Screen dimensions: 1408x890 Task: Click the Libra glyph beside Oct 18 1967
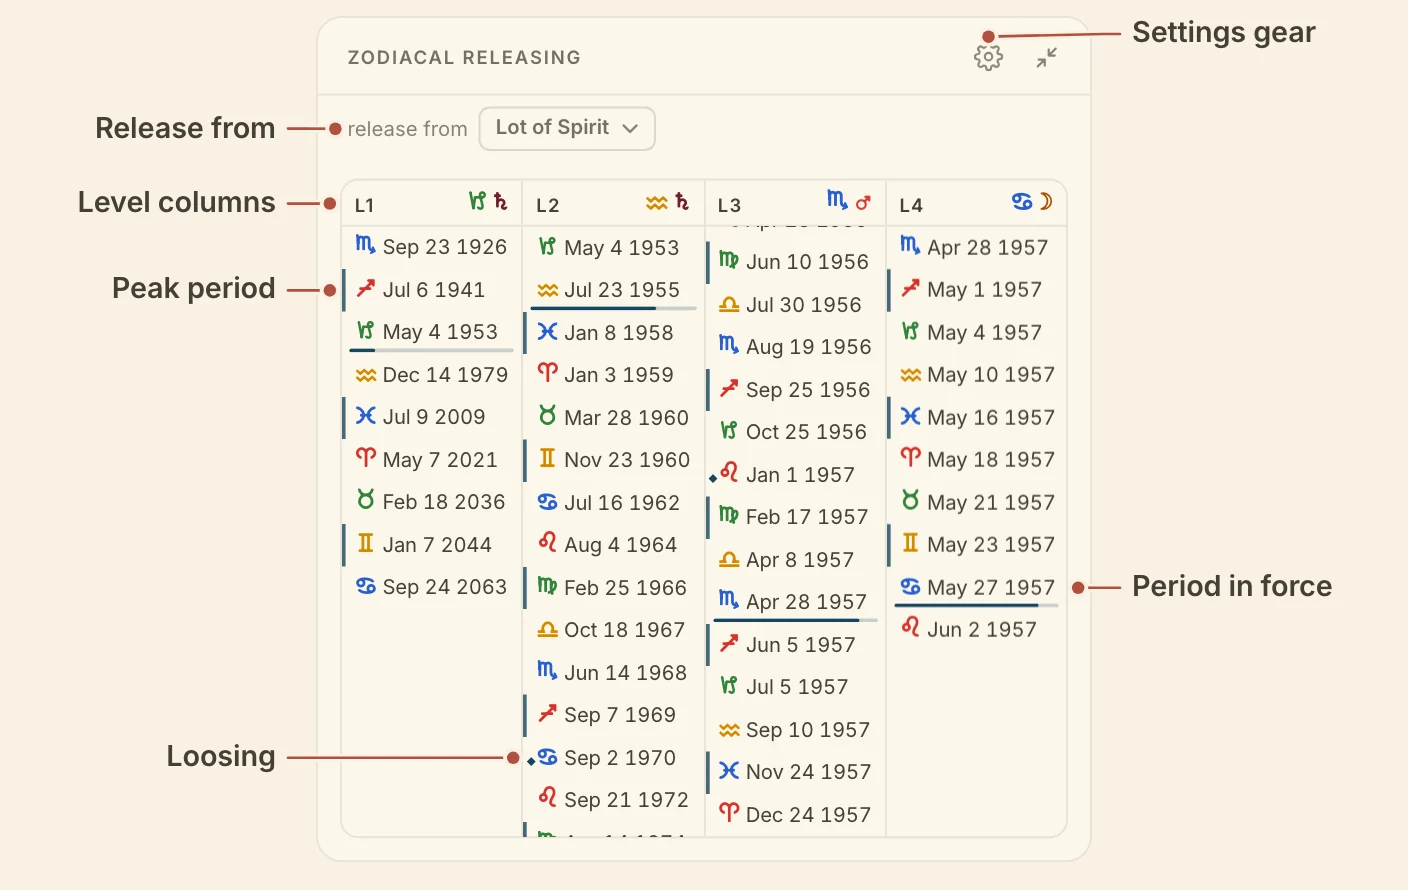(x=547, y=630)
